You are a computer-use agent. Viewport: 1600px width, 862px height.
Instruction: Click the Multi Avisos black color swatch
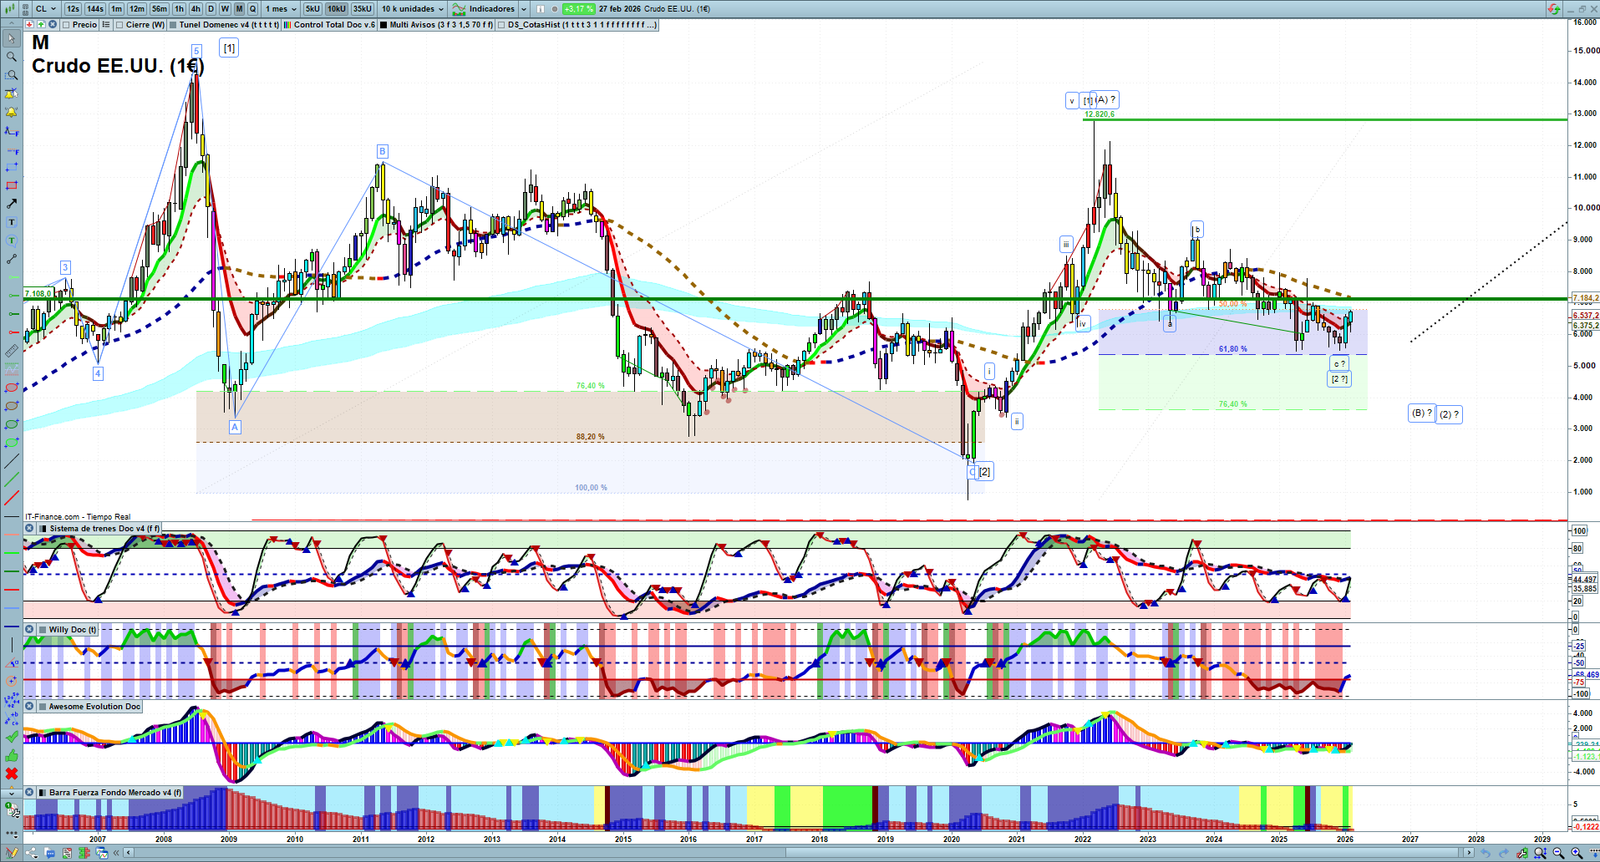coord(383,24)
